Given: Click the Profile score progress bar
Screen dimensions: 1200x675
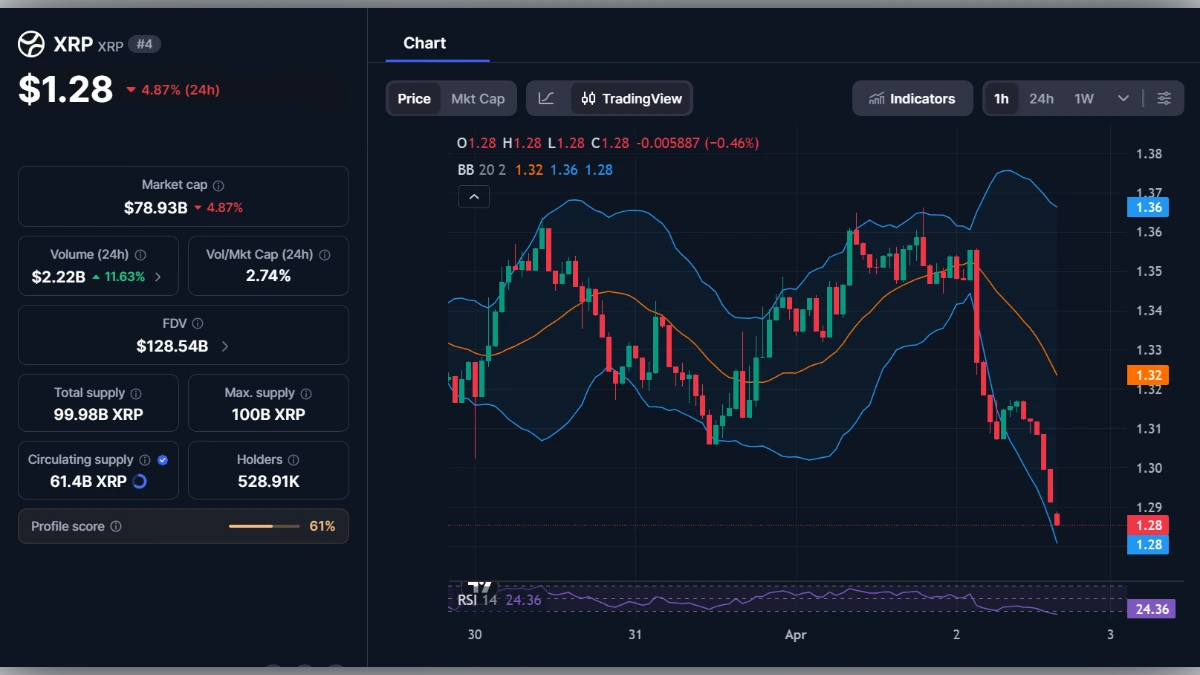Looking at the screenshot, I should click(x=263, y=525).
